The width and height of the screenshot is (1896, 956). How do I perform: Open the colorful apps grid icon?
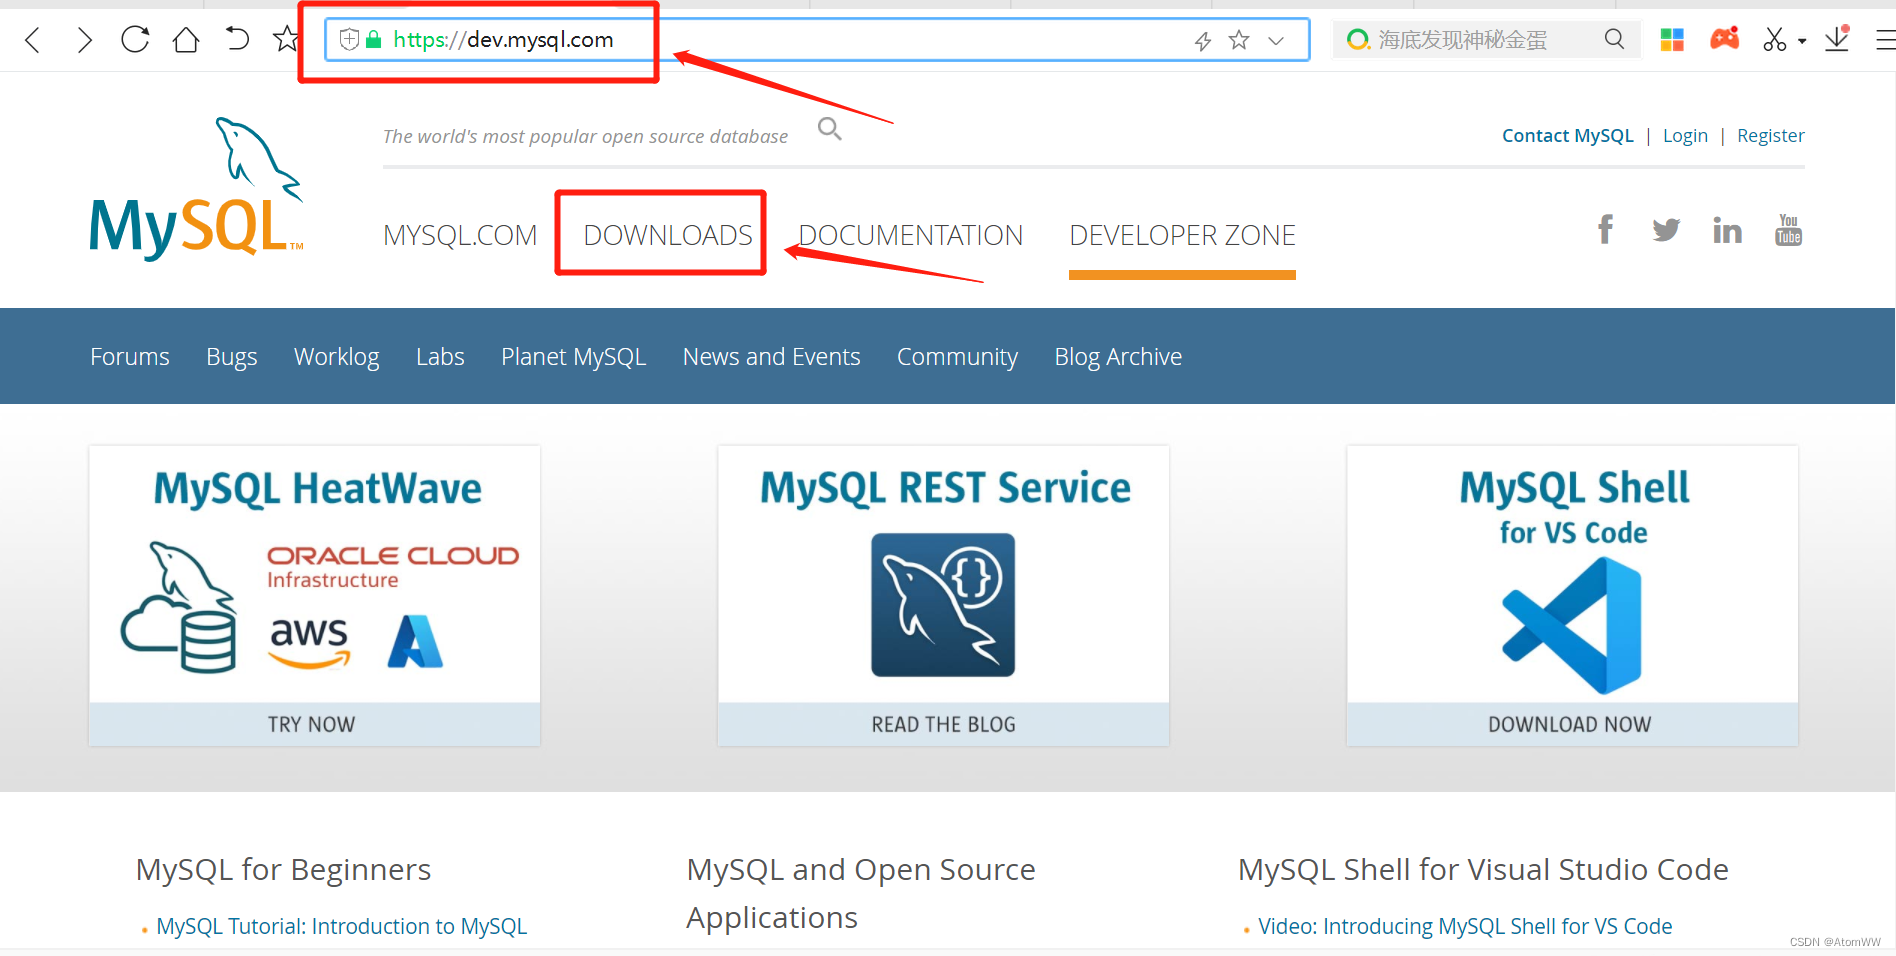coord(1672,40)
